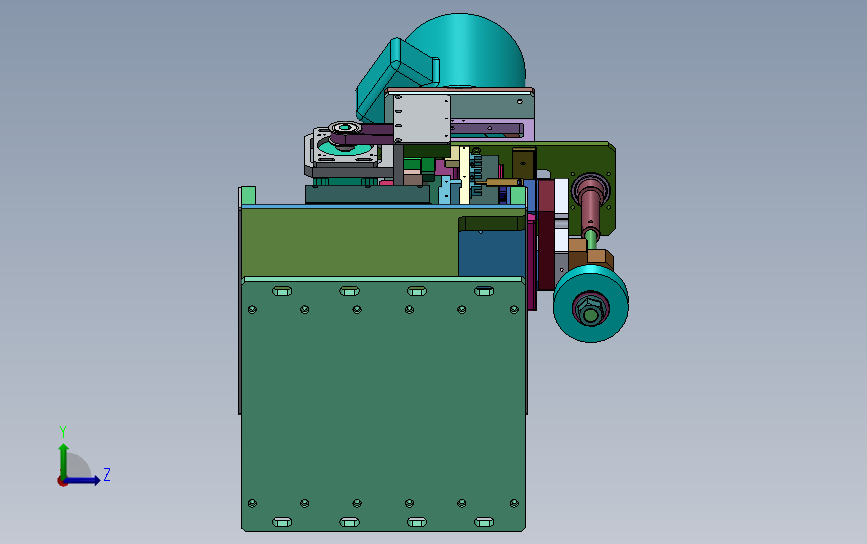Select the dark blue block beside the olive panel
Viewport: 867px width, 544px height.
492,253
